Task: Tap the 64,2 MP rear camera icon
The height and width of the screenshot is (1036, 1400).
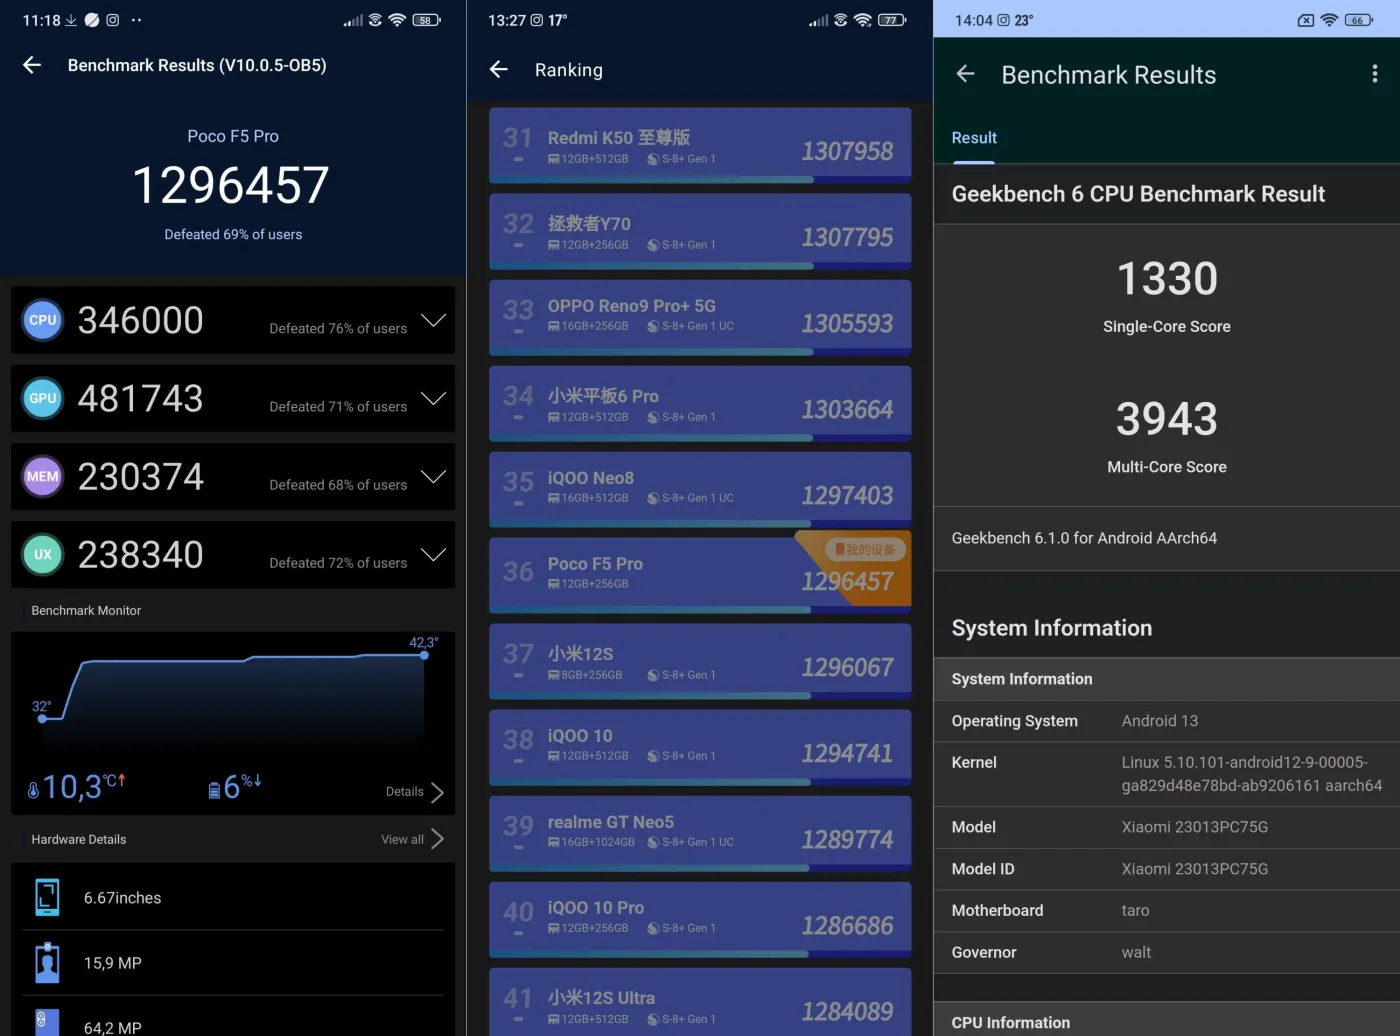Action: point(47,1022)
